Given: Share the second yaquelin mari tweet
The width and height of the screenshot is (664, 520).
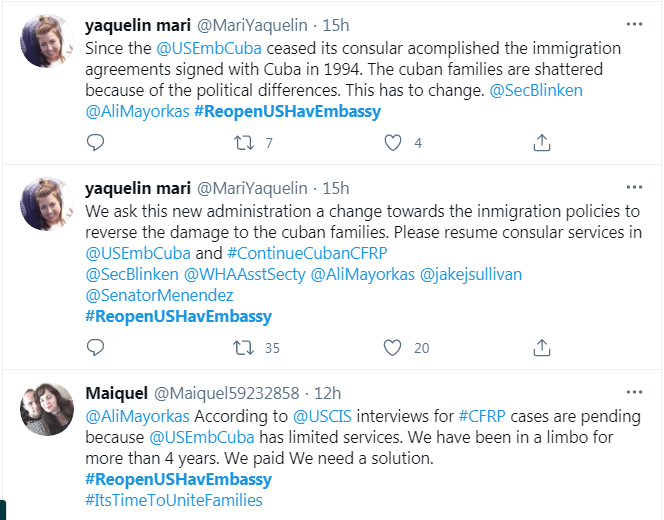Looking at the screenshot, I should [542, 348].
